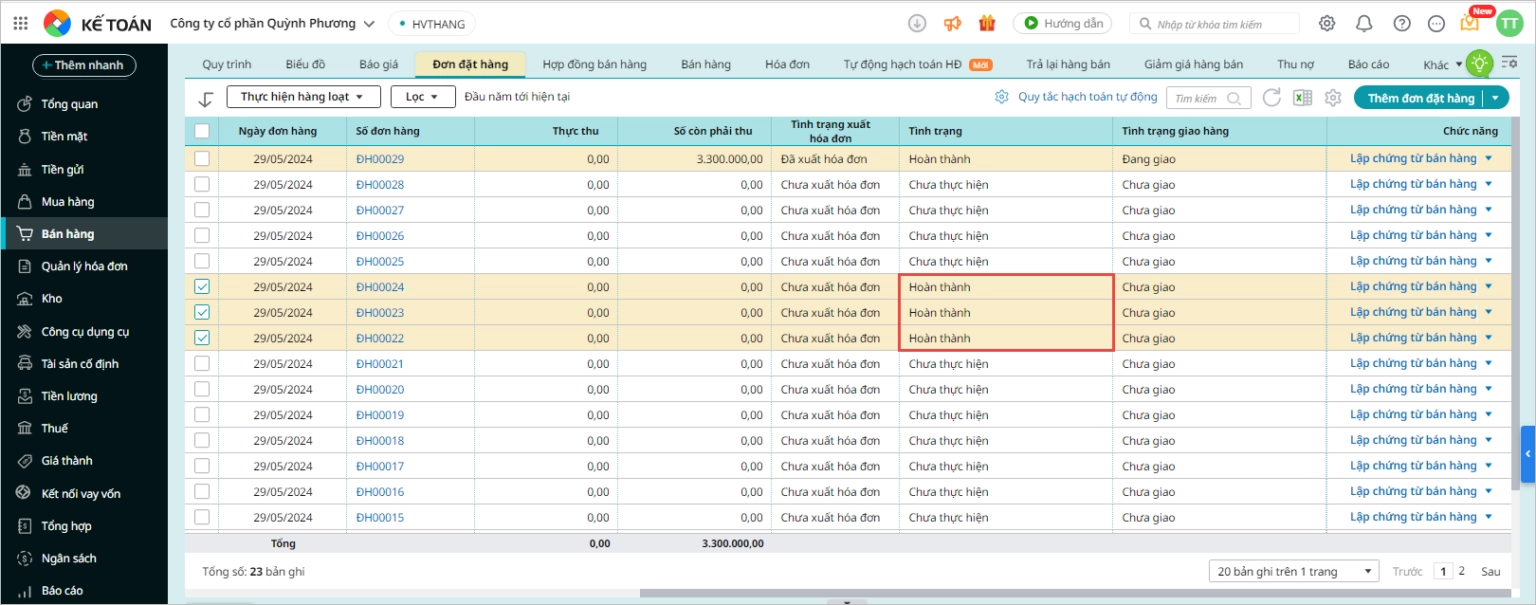
Task: Select Kho in the sidebar
Action: 52,299
